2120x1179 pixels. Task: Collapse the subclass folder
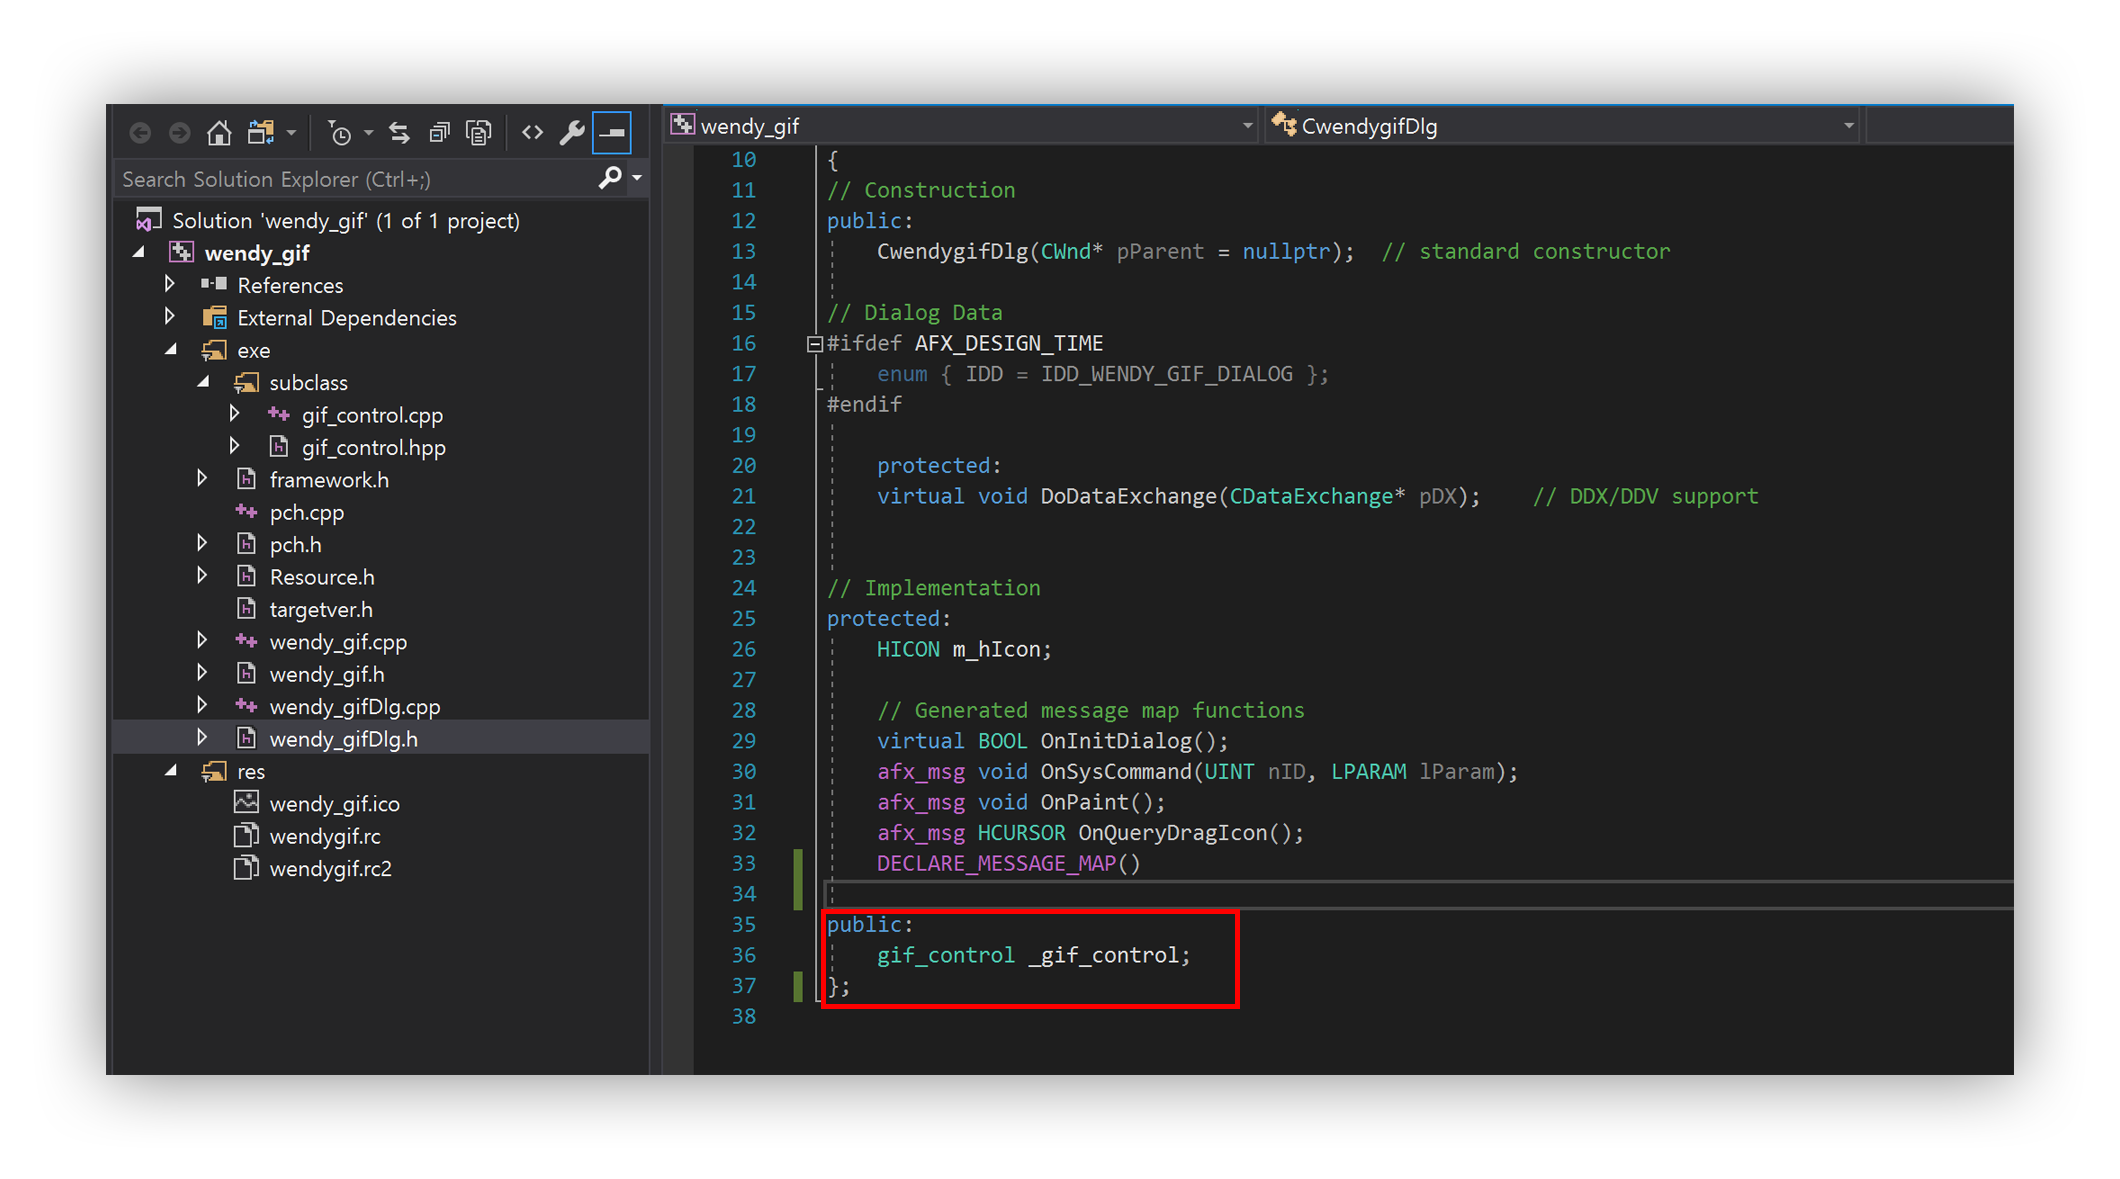(x=203, y=382)
